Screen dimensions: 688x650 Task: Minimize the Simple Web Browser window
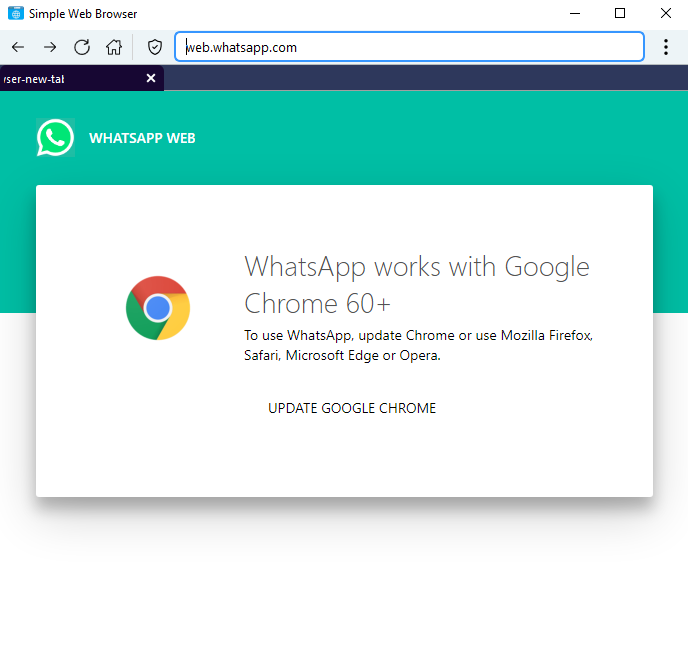tap(575, 13)
